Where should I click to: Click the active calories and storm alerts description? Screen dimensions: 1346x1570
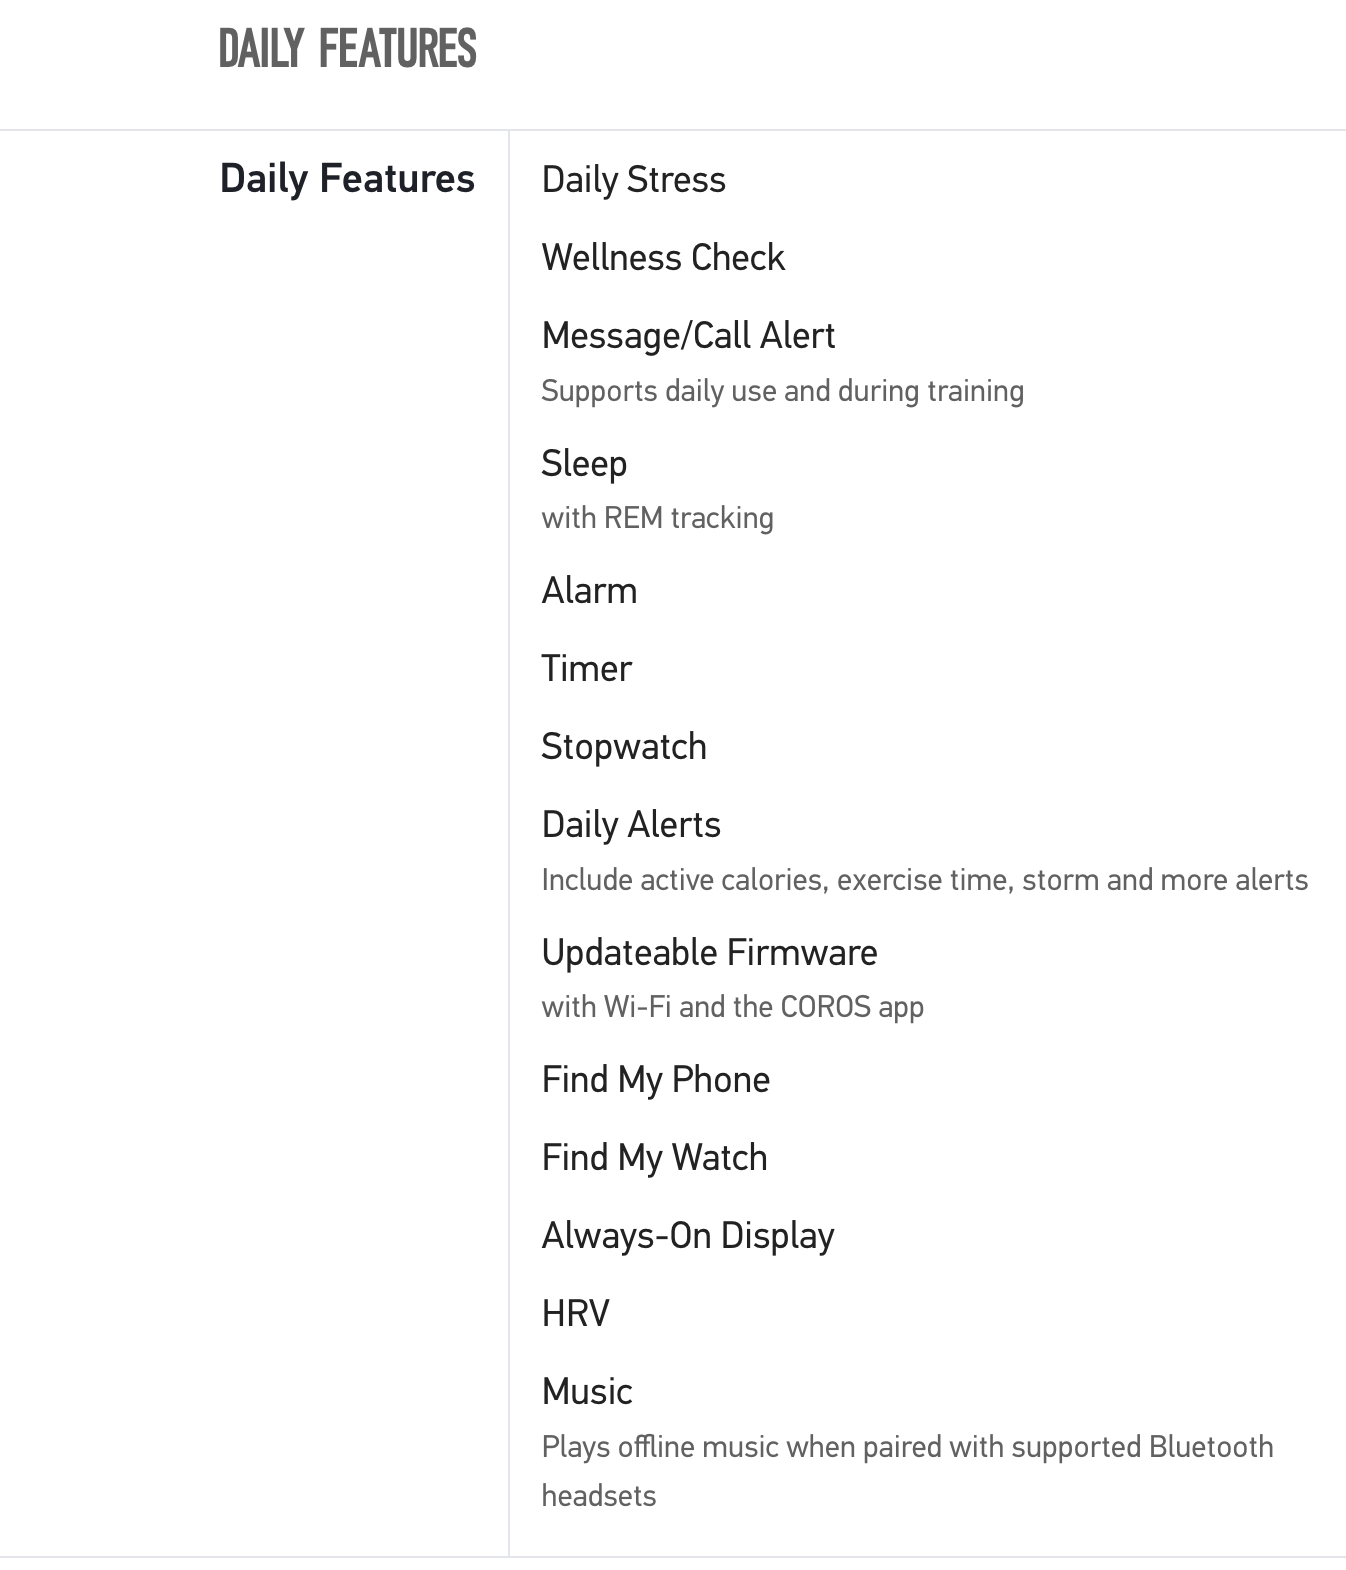[x=924, y=880]
